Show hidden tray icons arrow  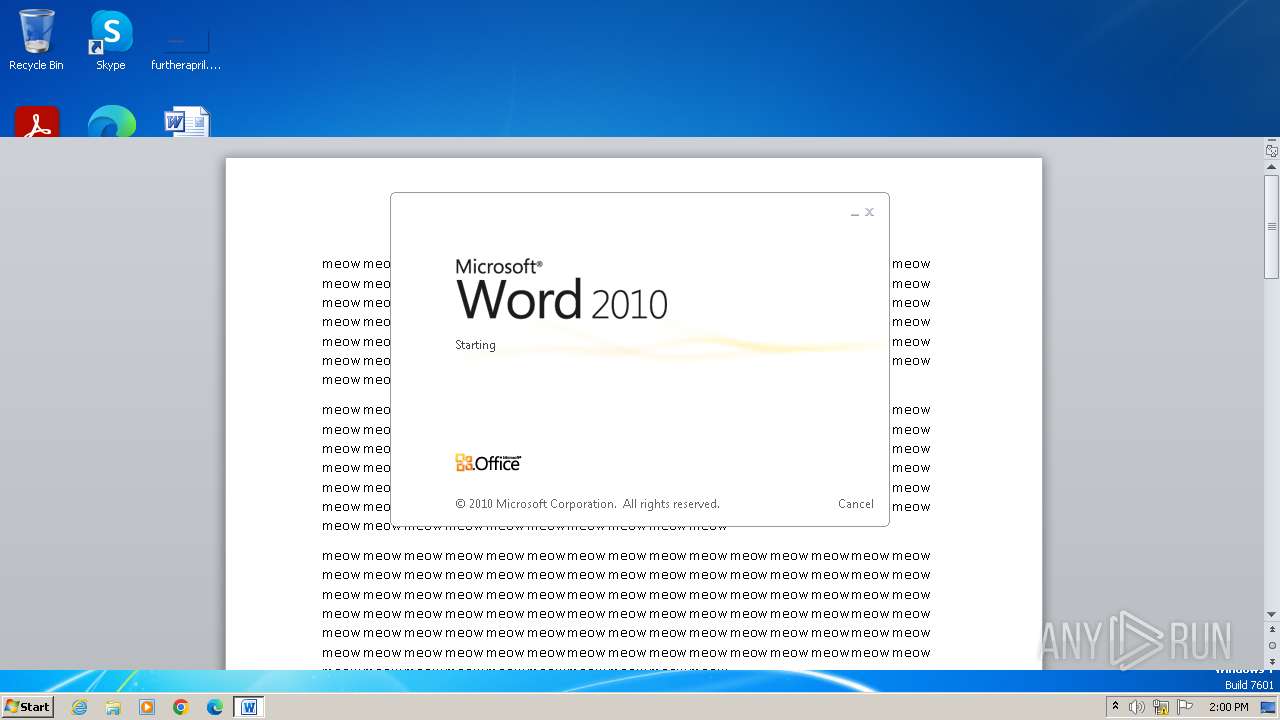pos(1115,707)
